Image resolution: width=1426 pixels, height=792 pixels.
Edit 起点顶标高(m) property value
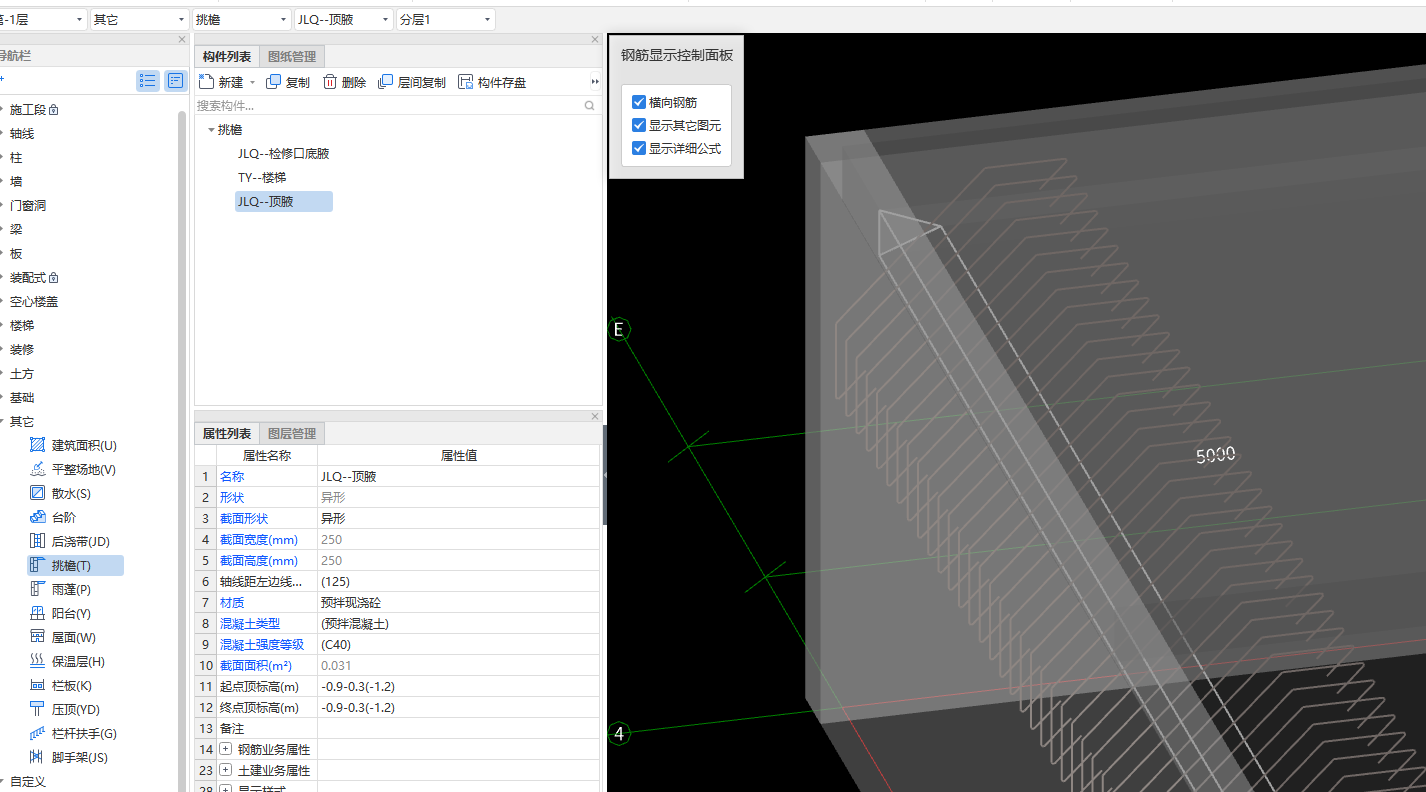(x=458, y=687)
